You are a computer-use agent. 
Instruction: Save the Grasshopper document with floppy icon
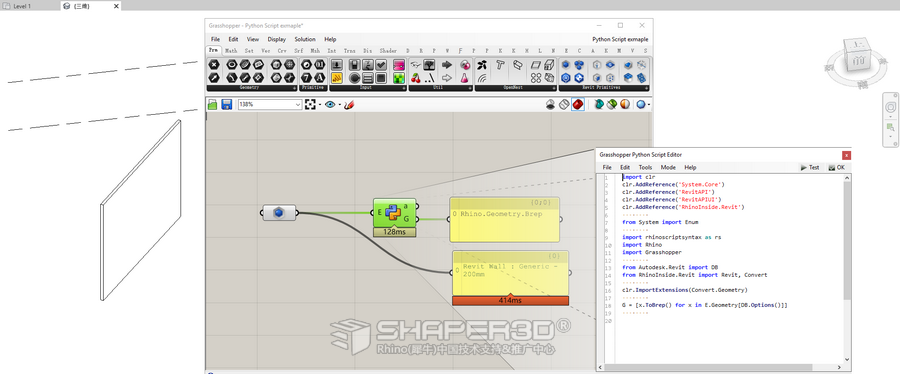[x=226, y=104]
